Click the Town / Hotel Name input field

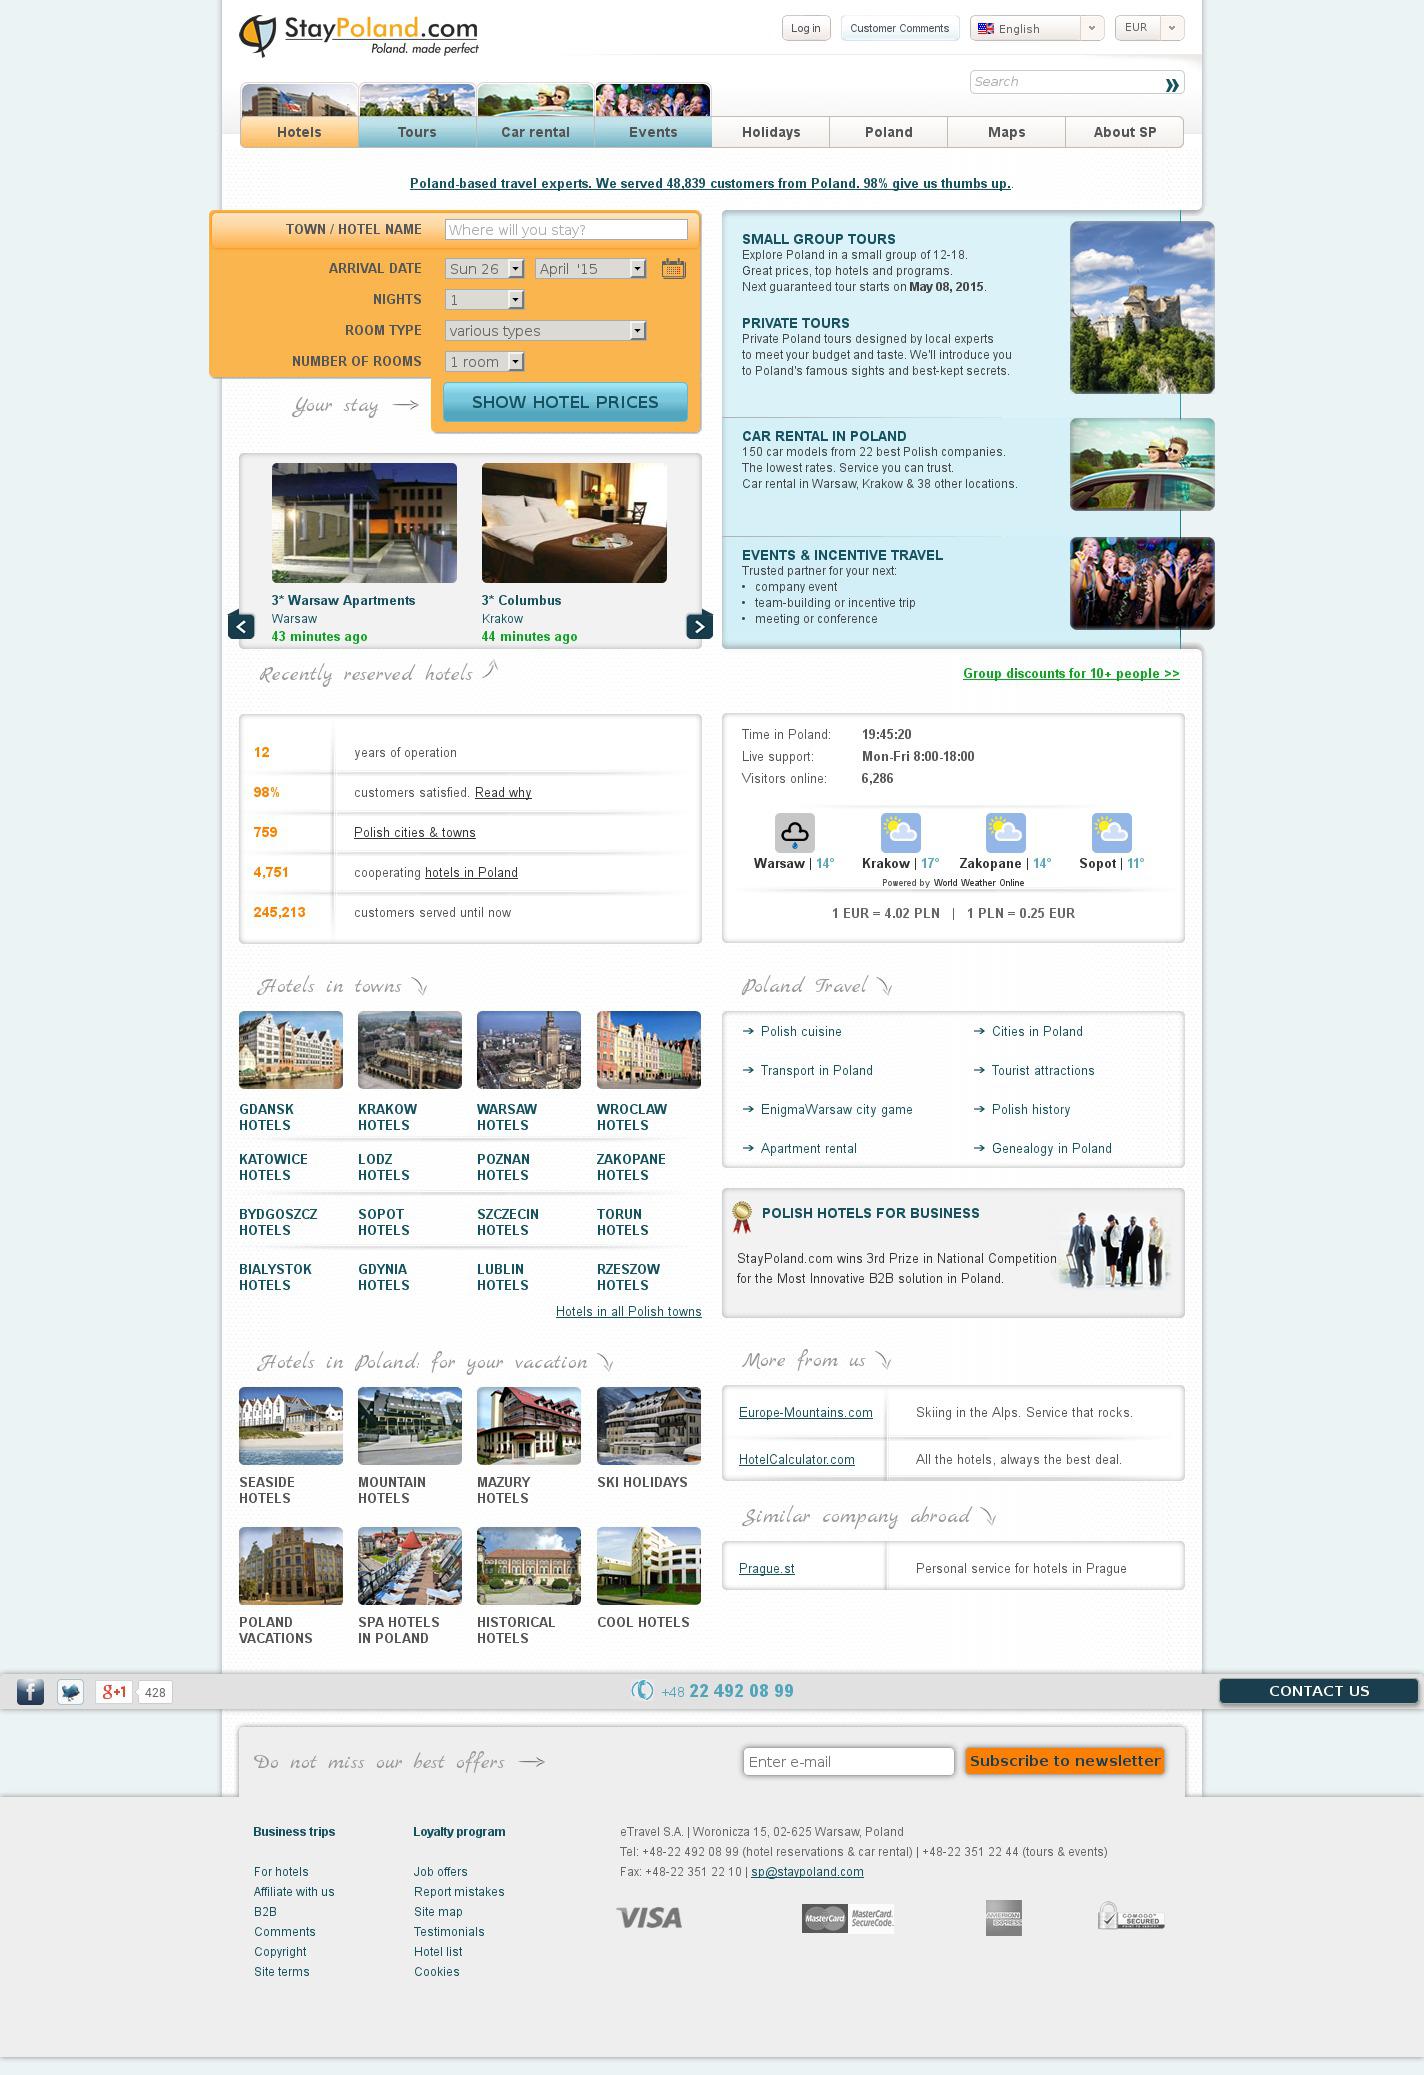click(566, 230)
